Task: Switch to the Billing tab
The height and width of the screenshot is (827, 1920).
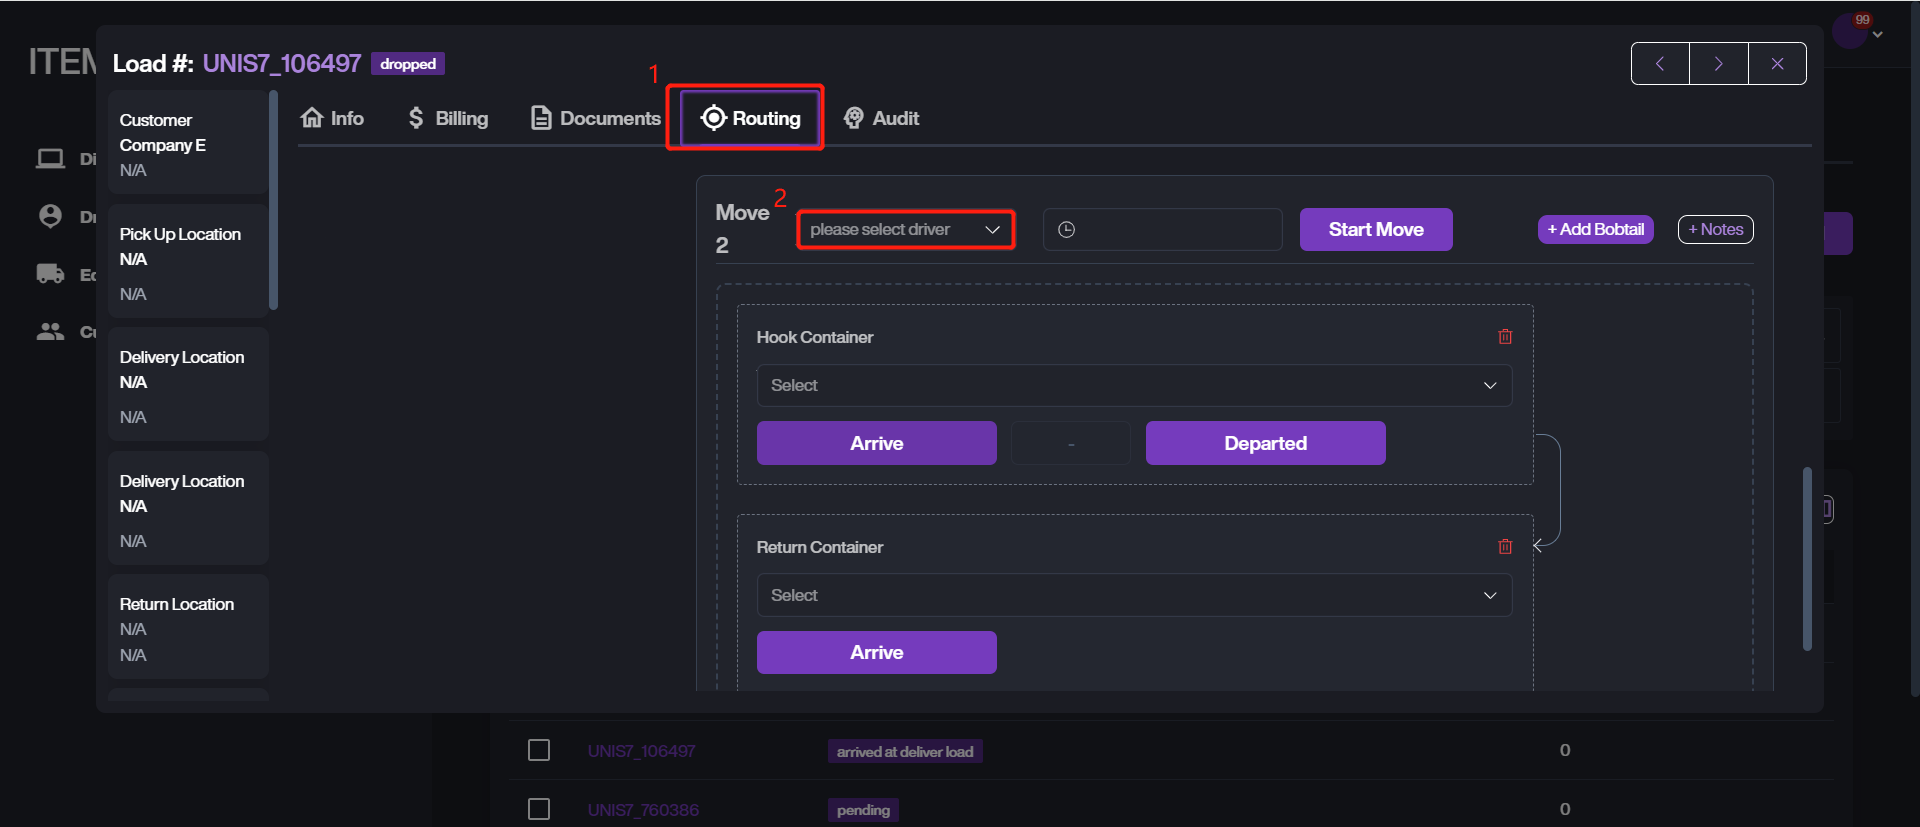Action: (x=448, y=118)
